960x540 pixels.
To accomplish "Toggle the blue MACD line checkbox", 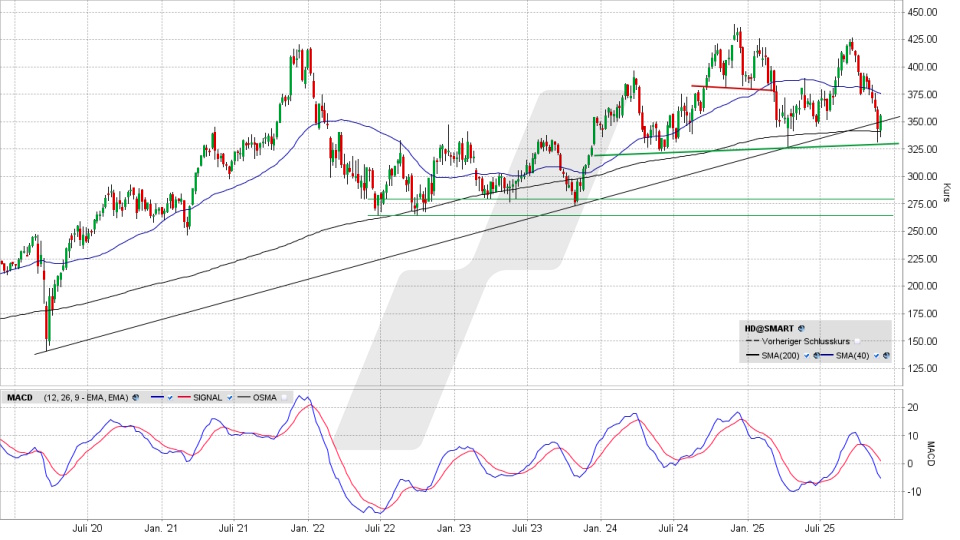I will coord(170,397).
